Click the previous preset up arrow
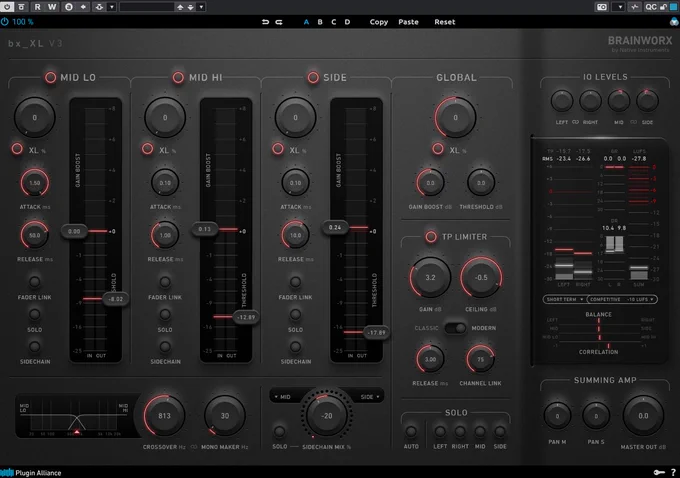 180,7
